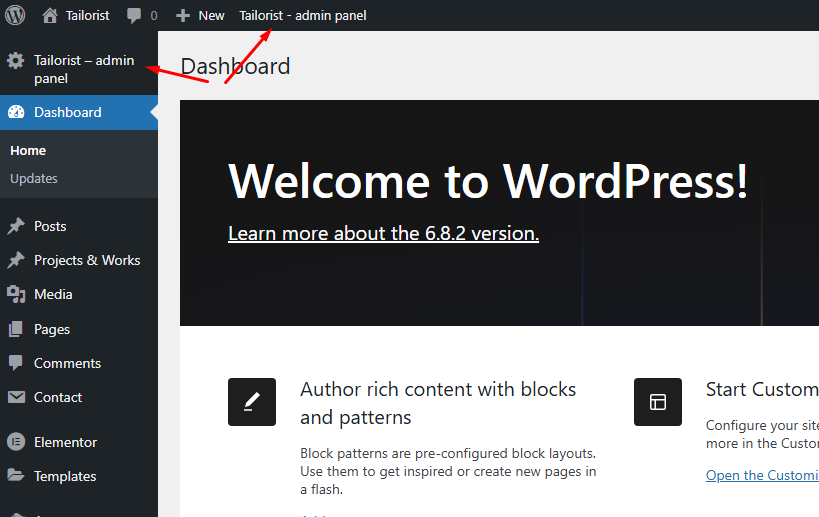This screenshot has height=517, width=819.
Task: Click the Comments speech bubble sidebar icon
Action: coord(16,363)
